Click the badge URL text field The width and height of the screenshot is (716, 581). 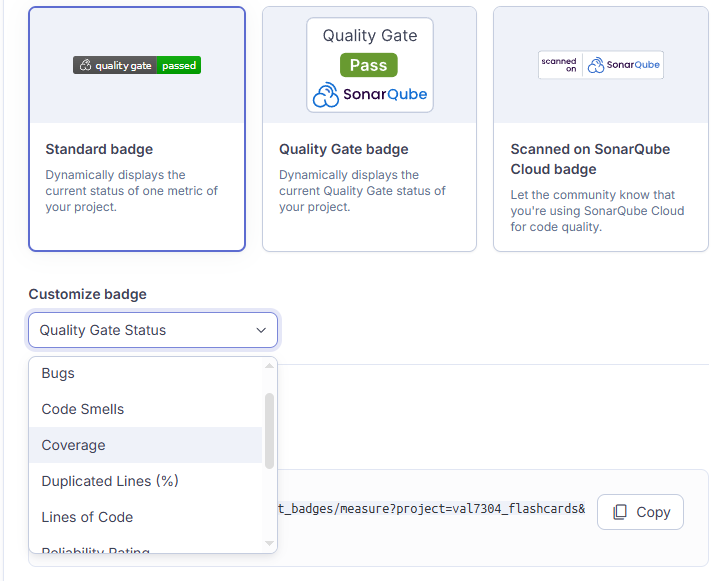(432, 508)
